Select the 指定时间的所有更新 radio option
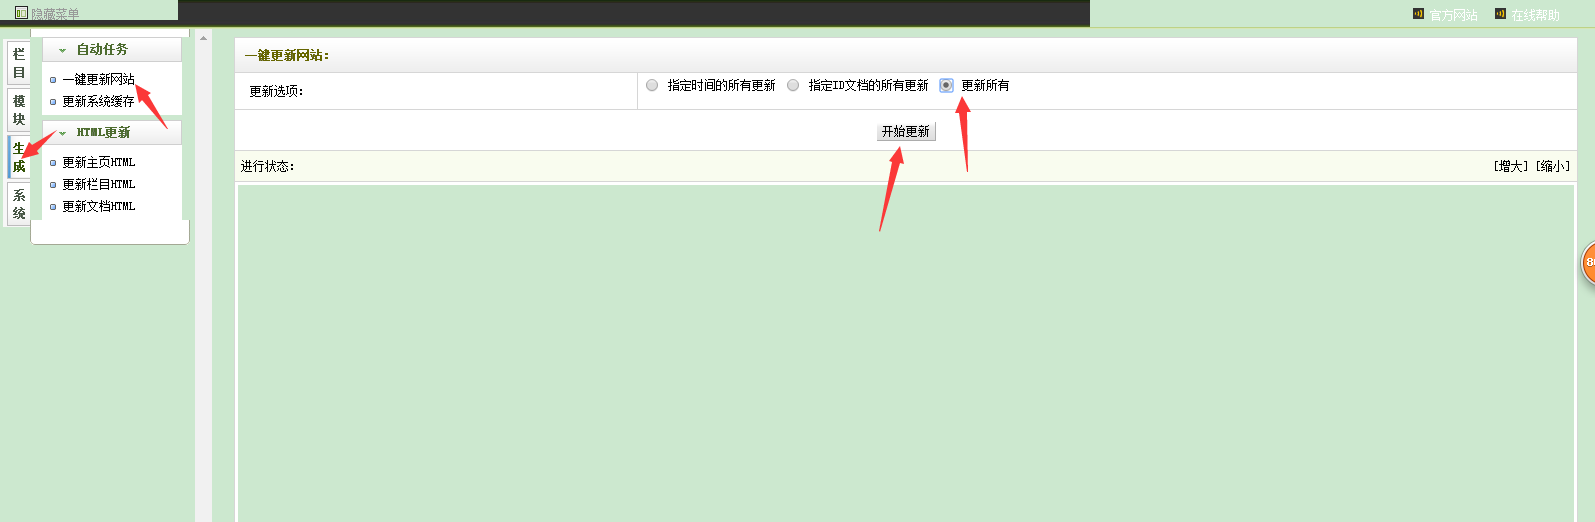The width and height of the screenshot is (1595, 522). (652, 85)
